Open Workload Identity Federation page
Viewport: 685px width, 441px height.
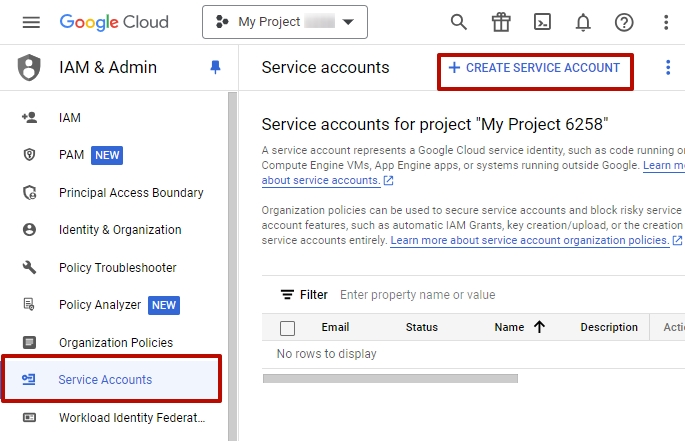[x=132, y=418]
